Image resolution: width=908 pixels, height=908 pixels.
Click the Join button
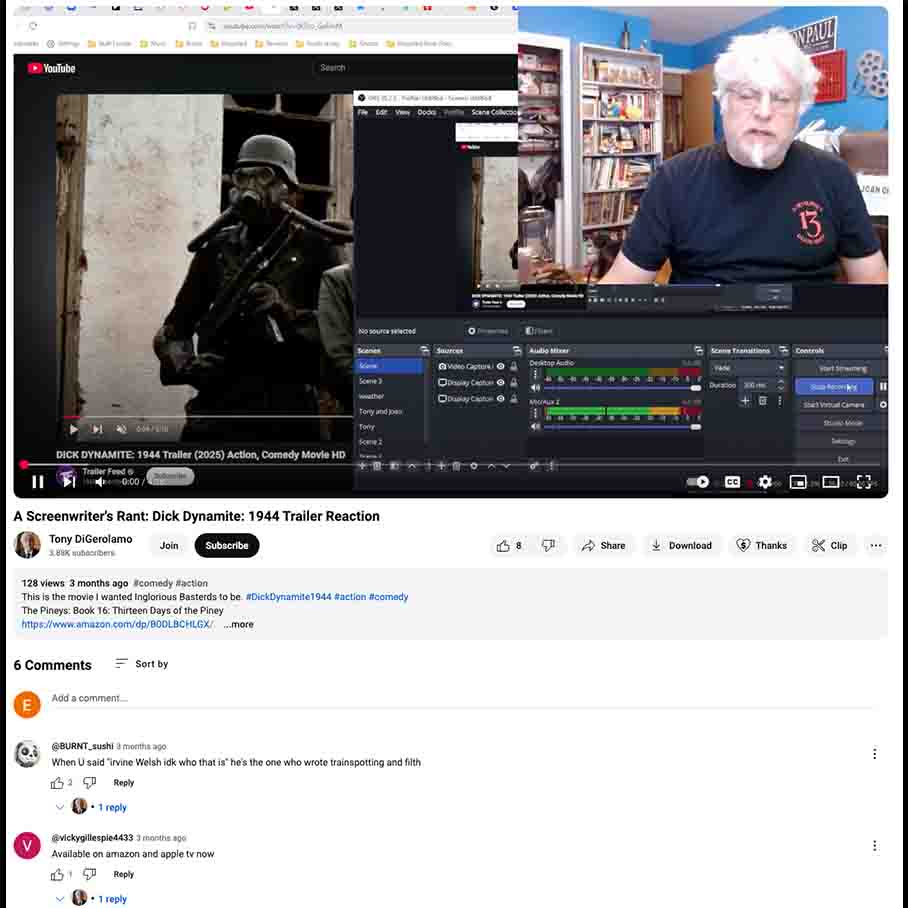point(169,545)
